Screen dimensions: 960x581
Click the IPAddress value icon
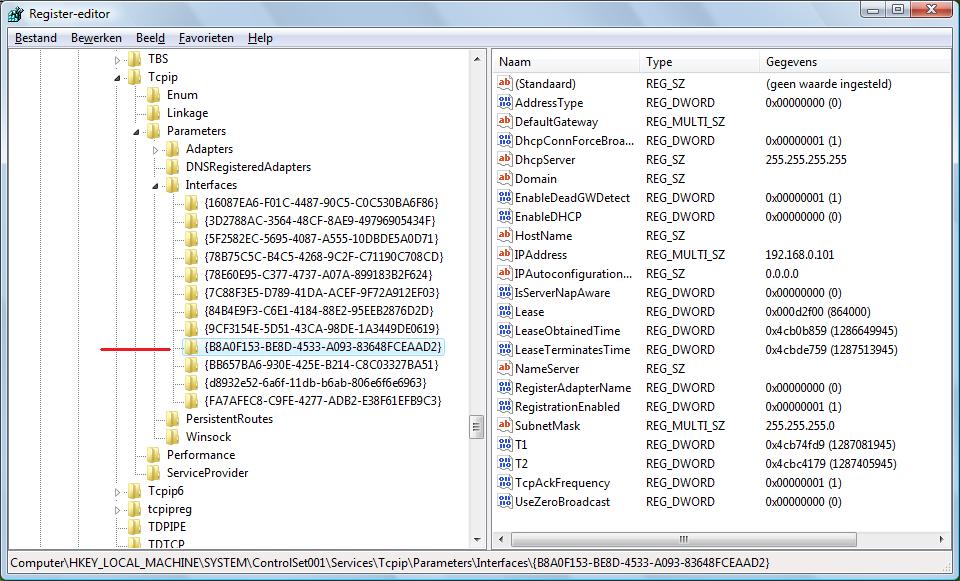pyautogui.click(x=505, y=255)
